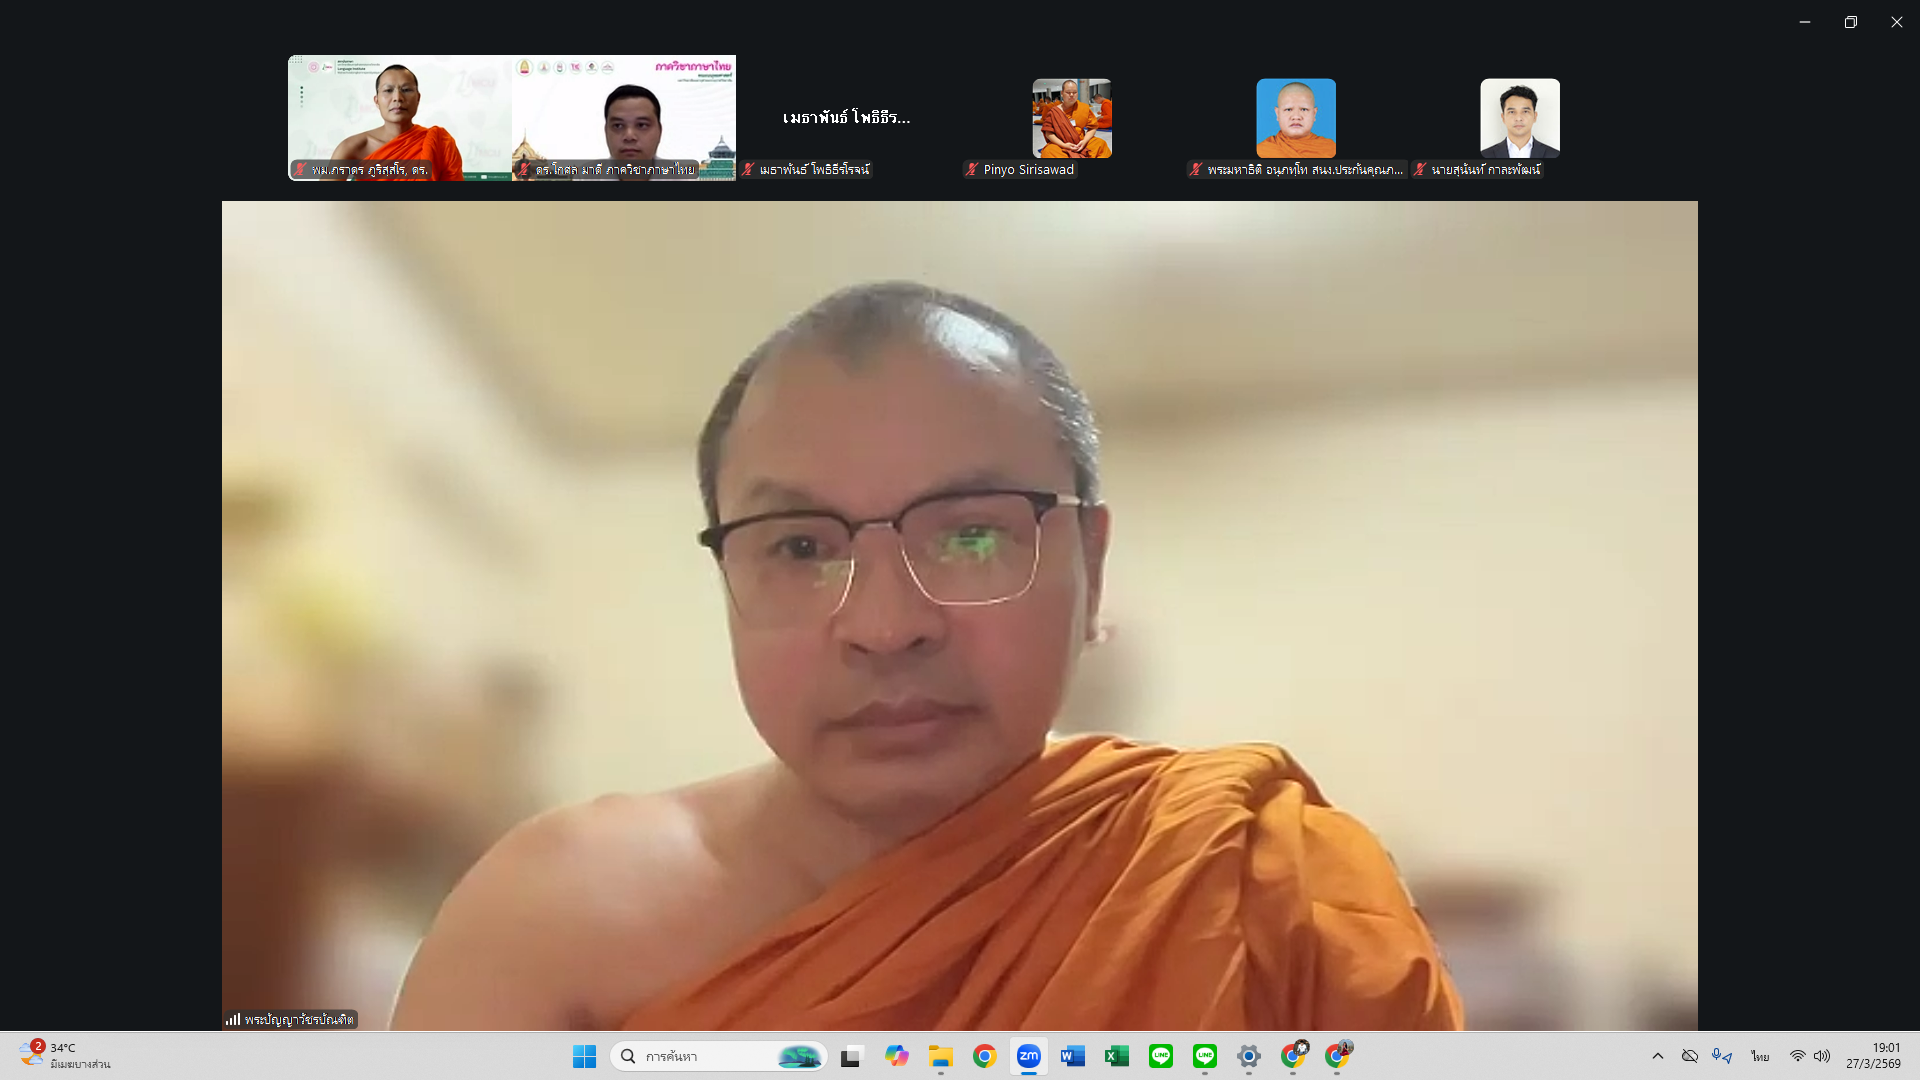
Task: Select Pinyo Sirisawad participant thumbnail
Action: pyautogui.click(x=1071, y=118)
